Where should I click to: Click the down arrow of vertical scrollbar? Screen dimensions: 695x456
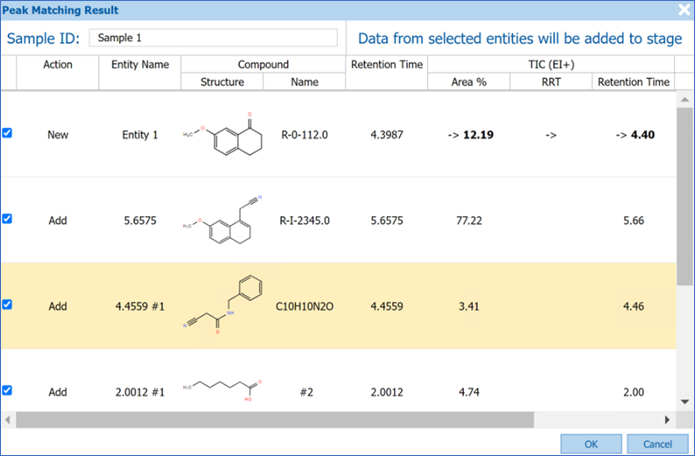coord(685,403)
